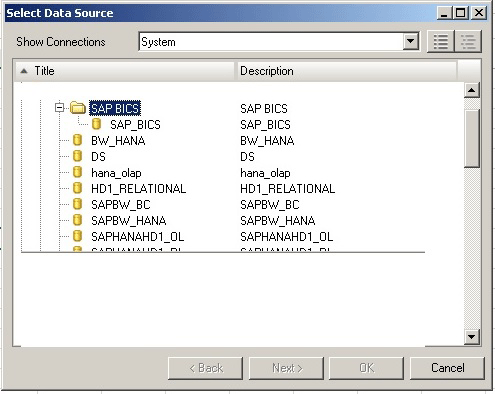
Task: Switch to the tree view toggle button
Action: (x=468, y=42)
